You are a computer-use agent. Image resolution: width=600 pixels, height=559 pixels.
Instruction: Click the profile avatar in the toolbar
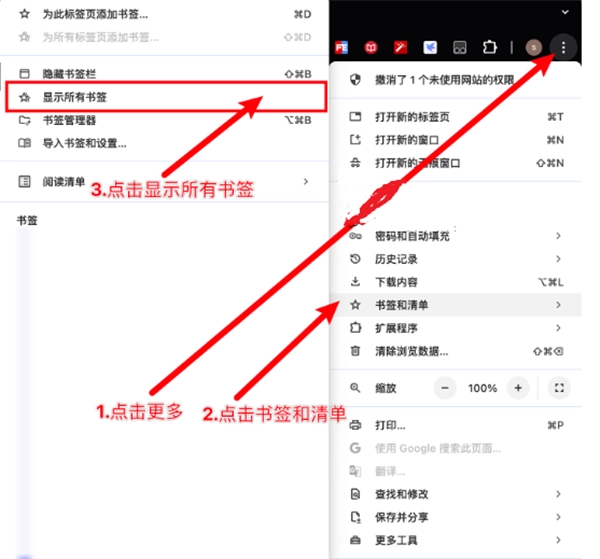(x=534, y=47)
